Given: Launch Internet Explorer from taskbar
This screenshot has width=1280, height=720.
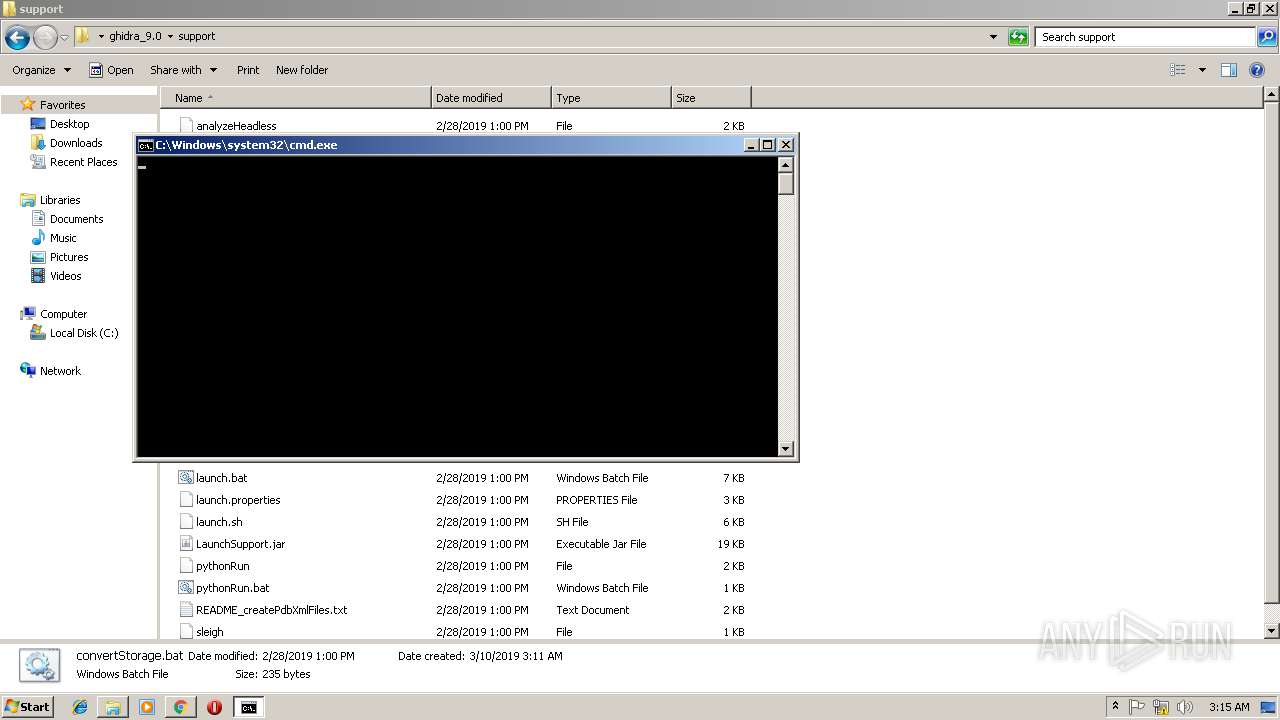Looking at the screenshot, I should click(80, 707).
